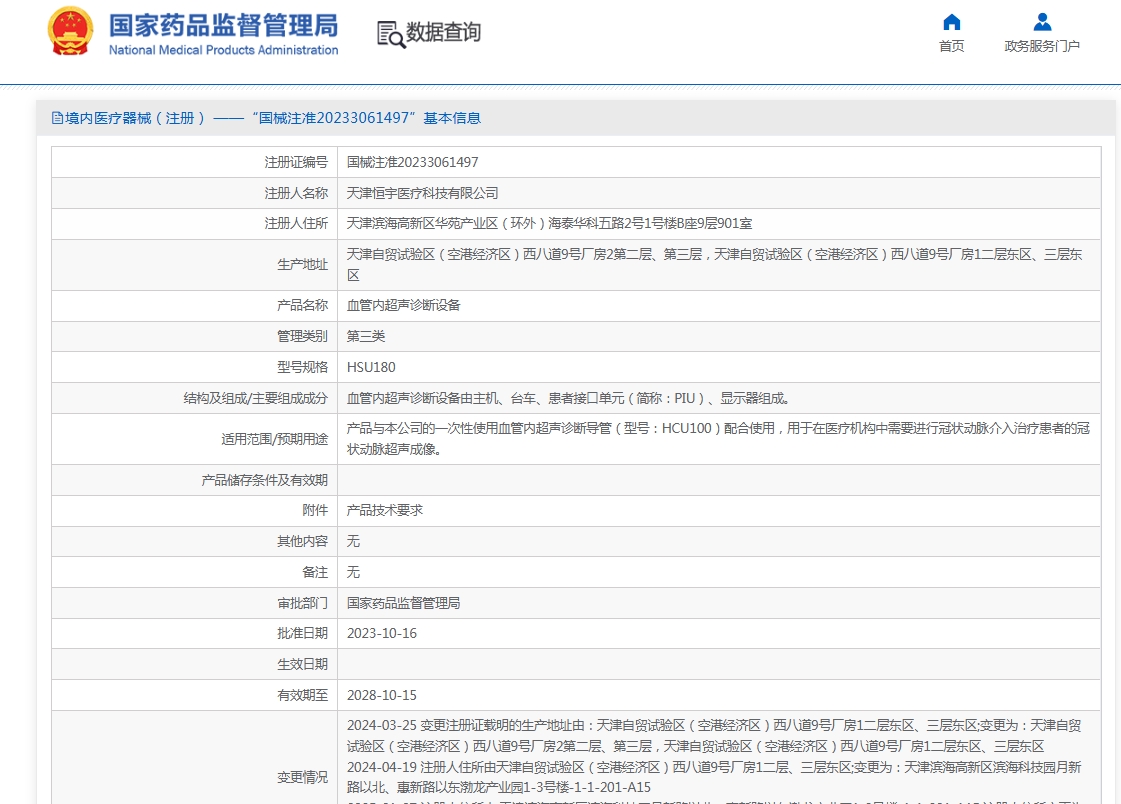Open the 首页 link
The image size is (1121, 804).
coord(952,46)
